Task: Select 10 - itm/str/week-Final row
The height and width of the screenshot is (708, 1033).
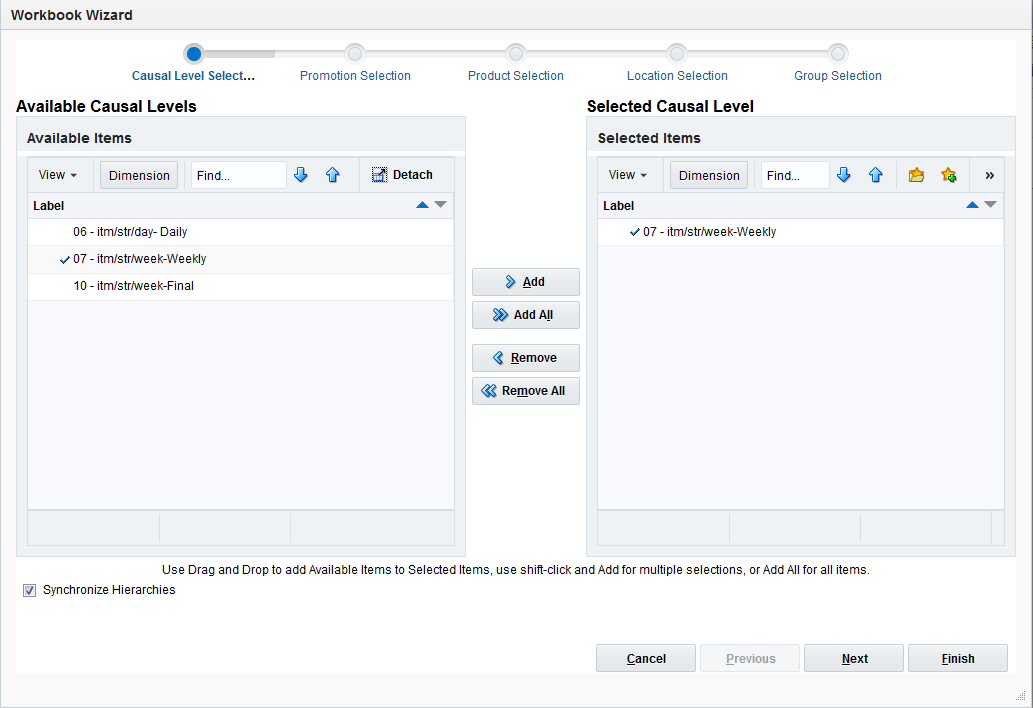Action: [240, 286]
